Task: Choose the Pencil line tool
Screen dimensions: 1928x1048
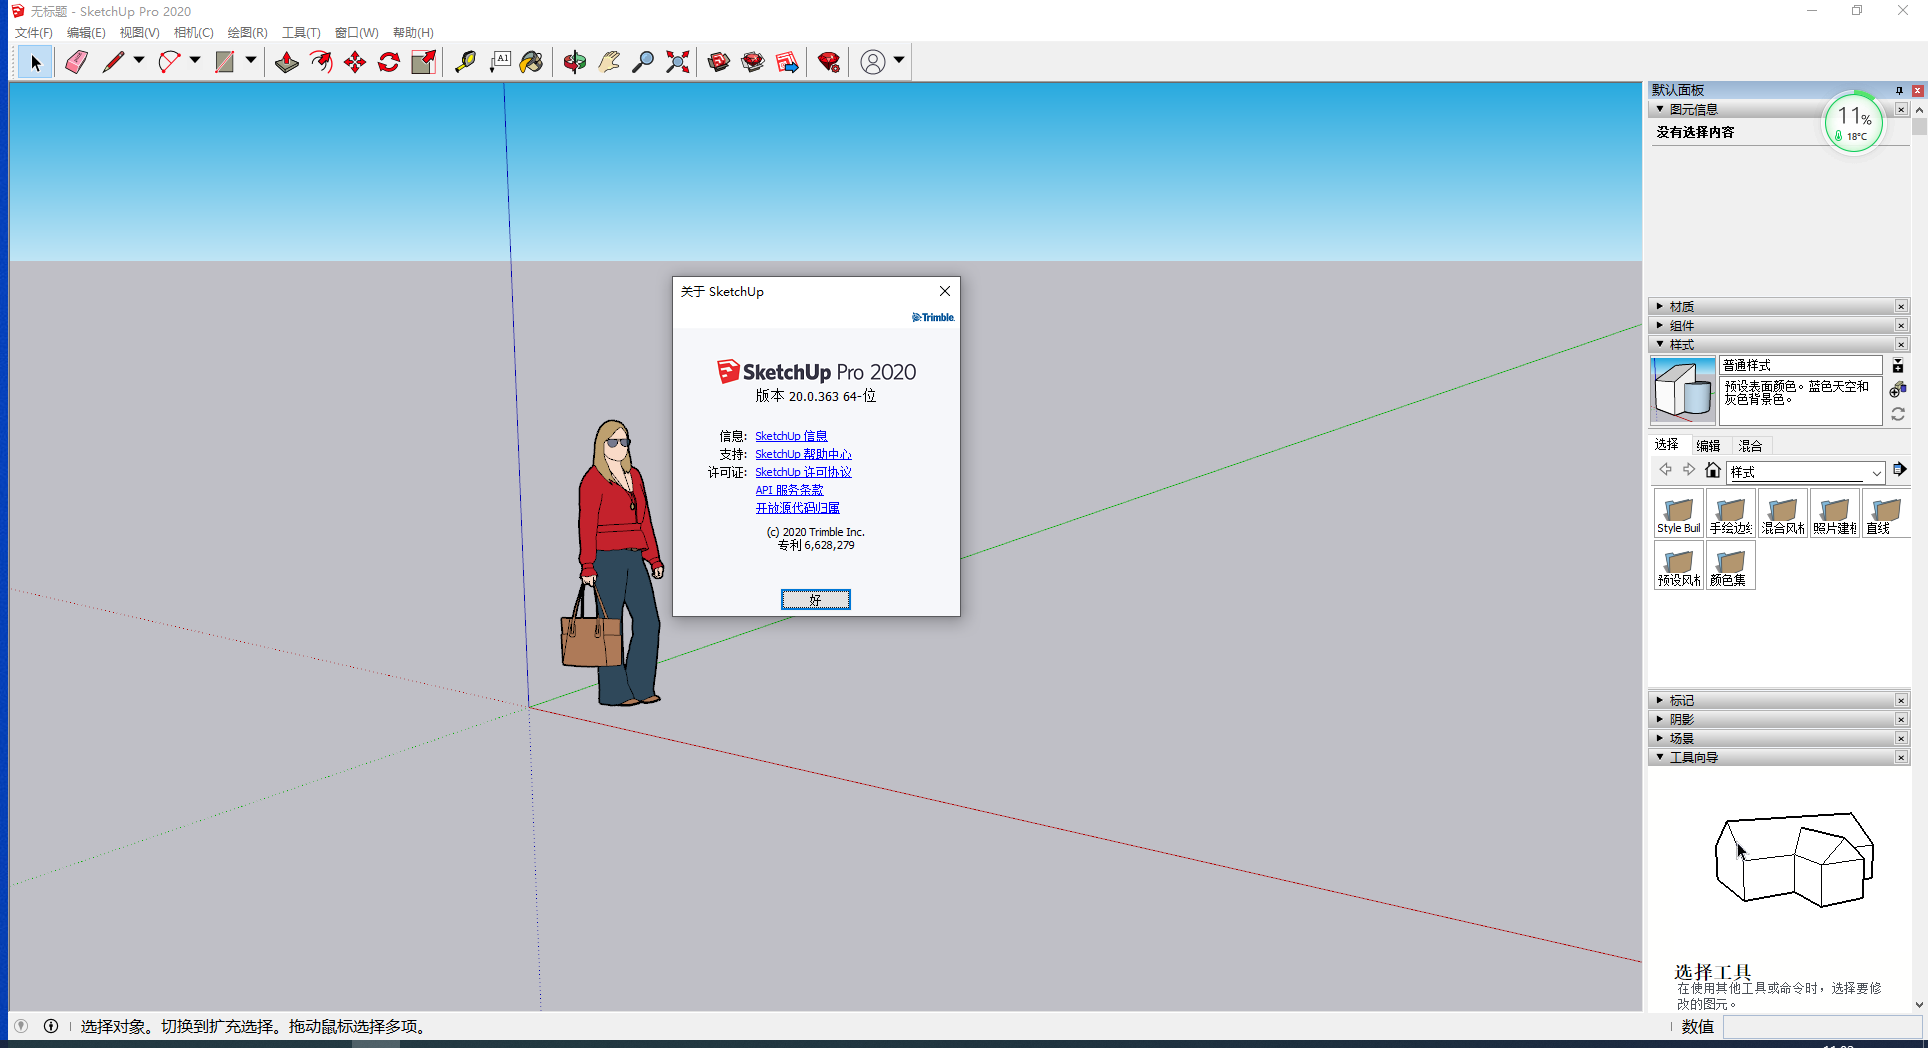Action: click(113, 62)
